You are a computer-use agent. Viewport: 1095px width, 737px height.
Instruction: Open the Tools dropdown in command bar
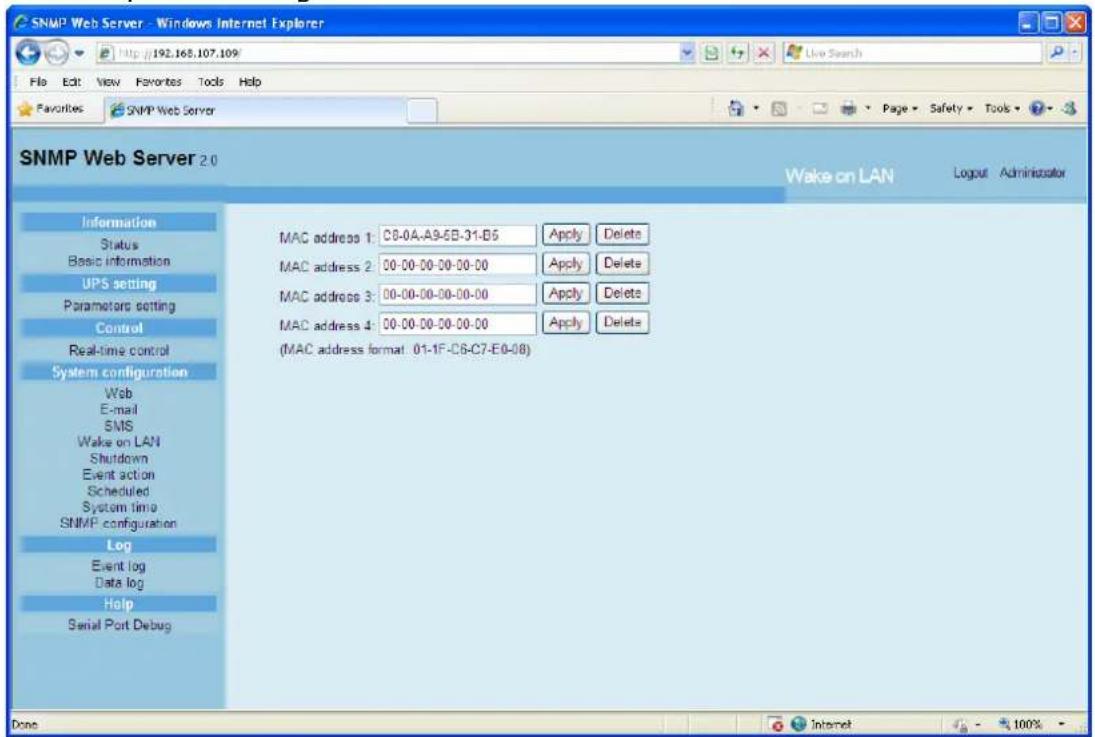(x=1002, y=109)
